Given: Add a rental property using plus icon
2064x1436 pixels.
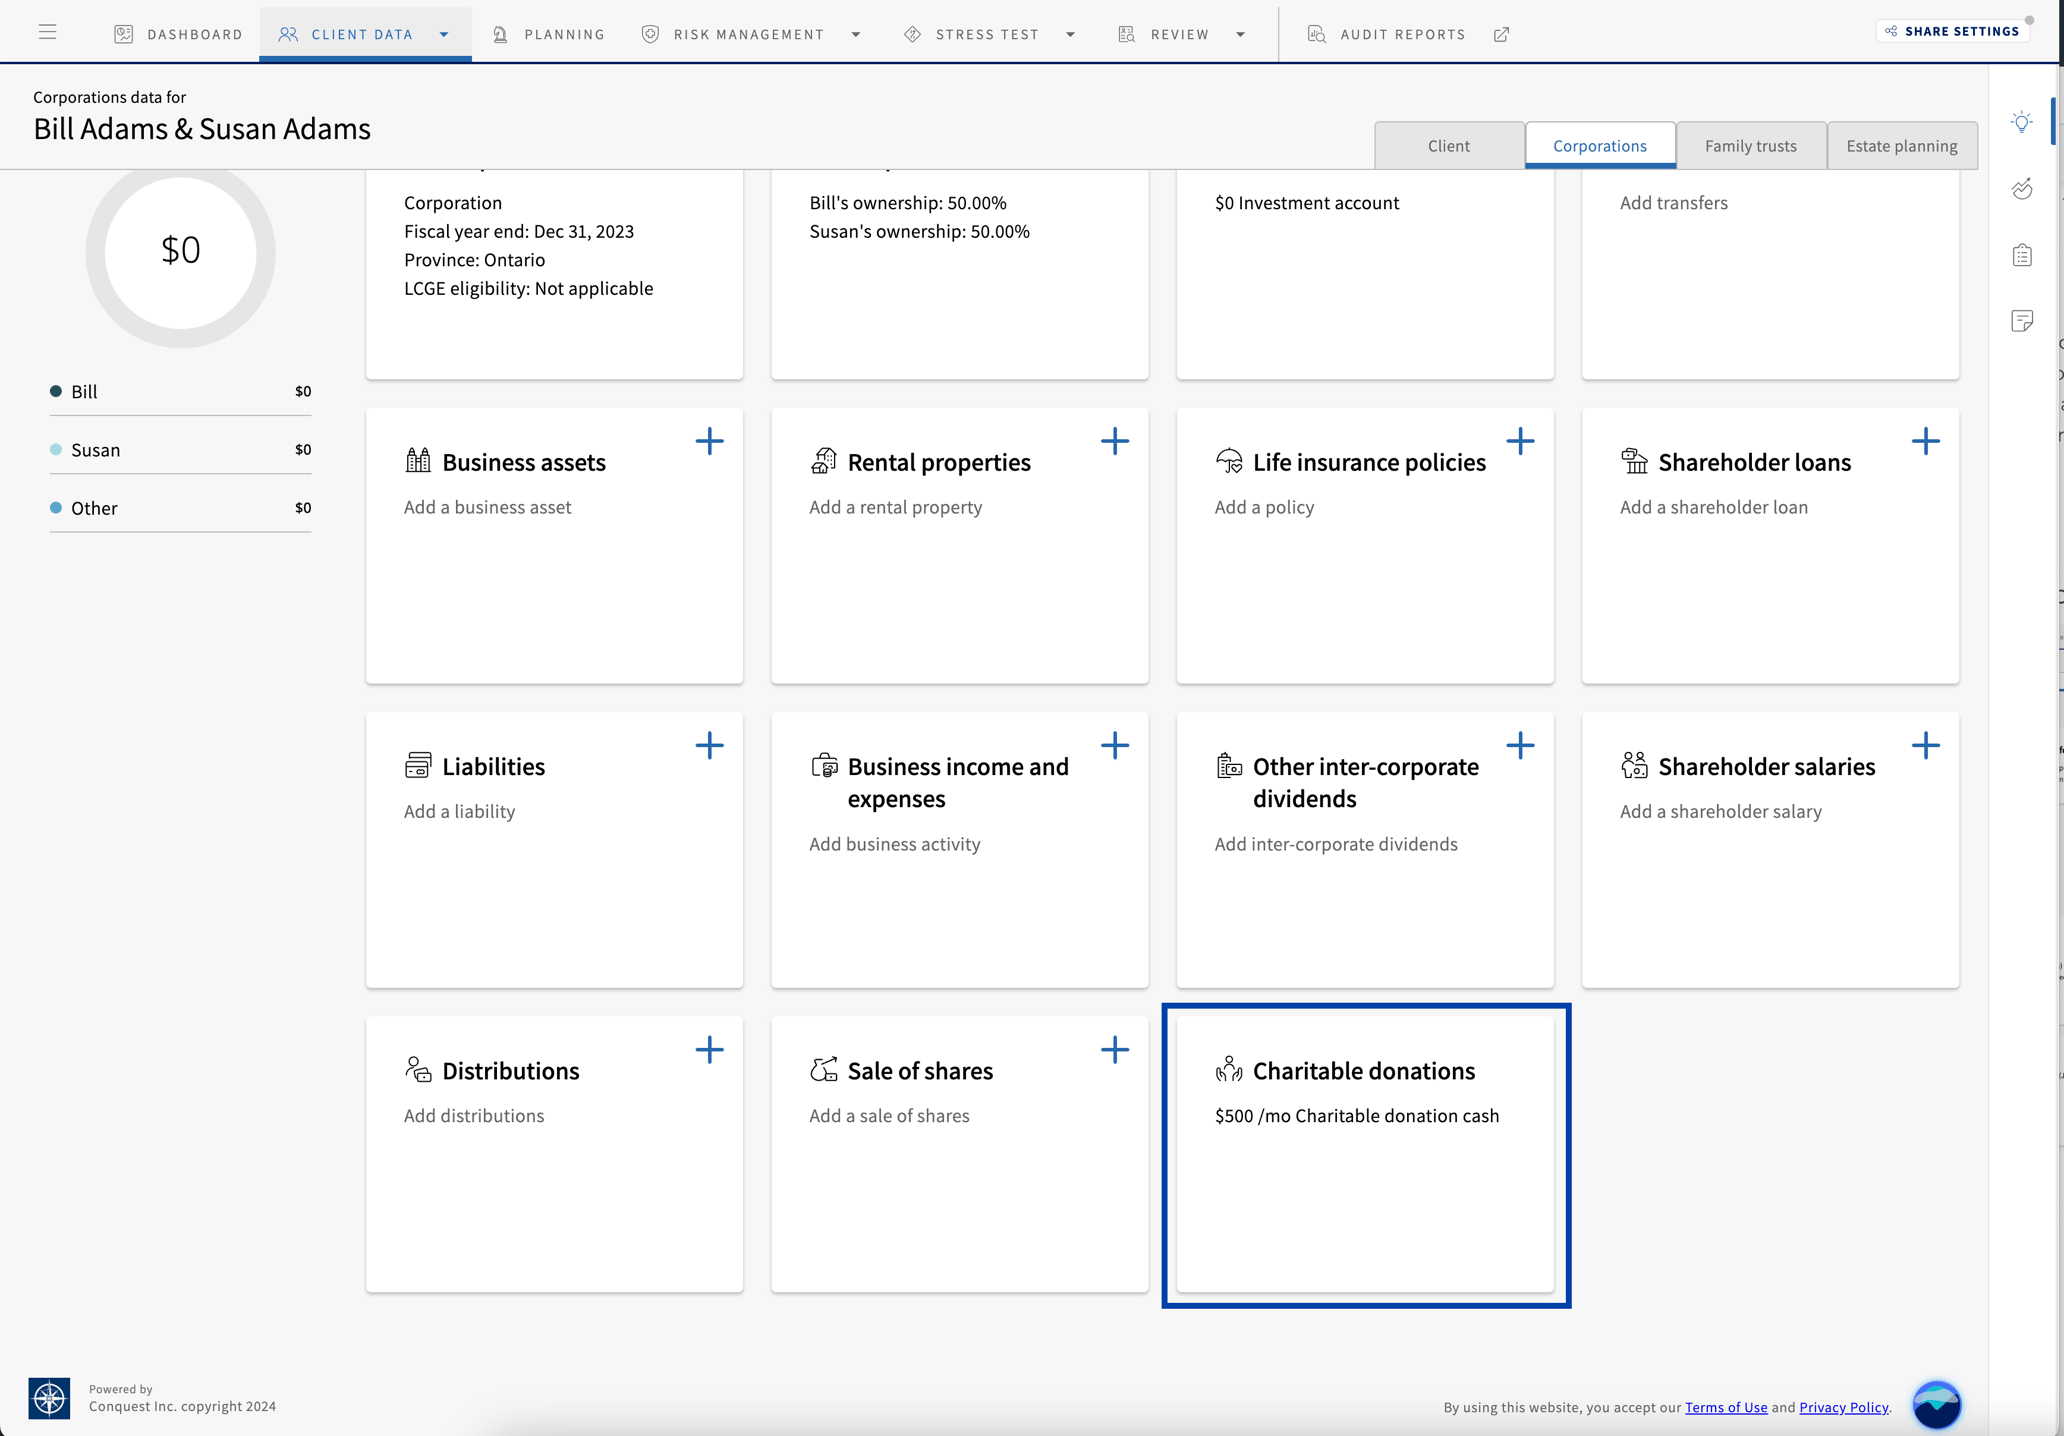Looking at the screenshot, I should [1114, 441].
